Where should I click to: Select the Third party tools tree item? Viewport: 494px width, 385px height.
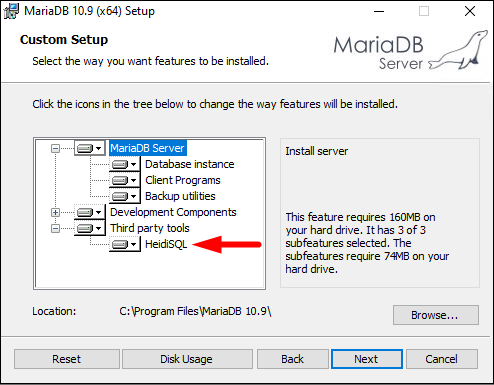(150, 228)
